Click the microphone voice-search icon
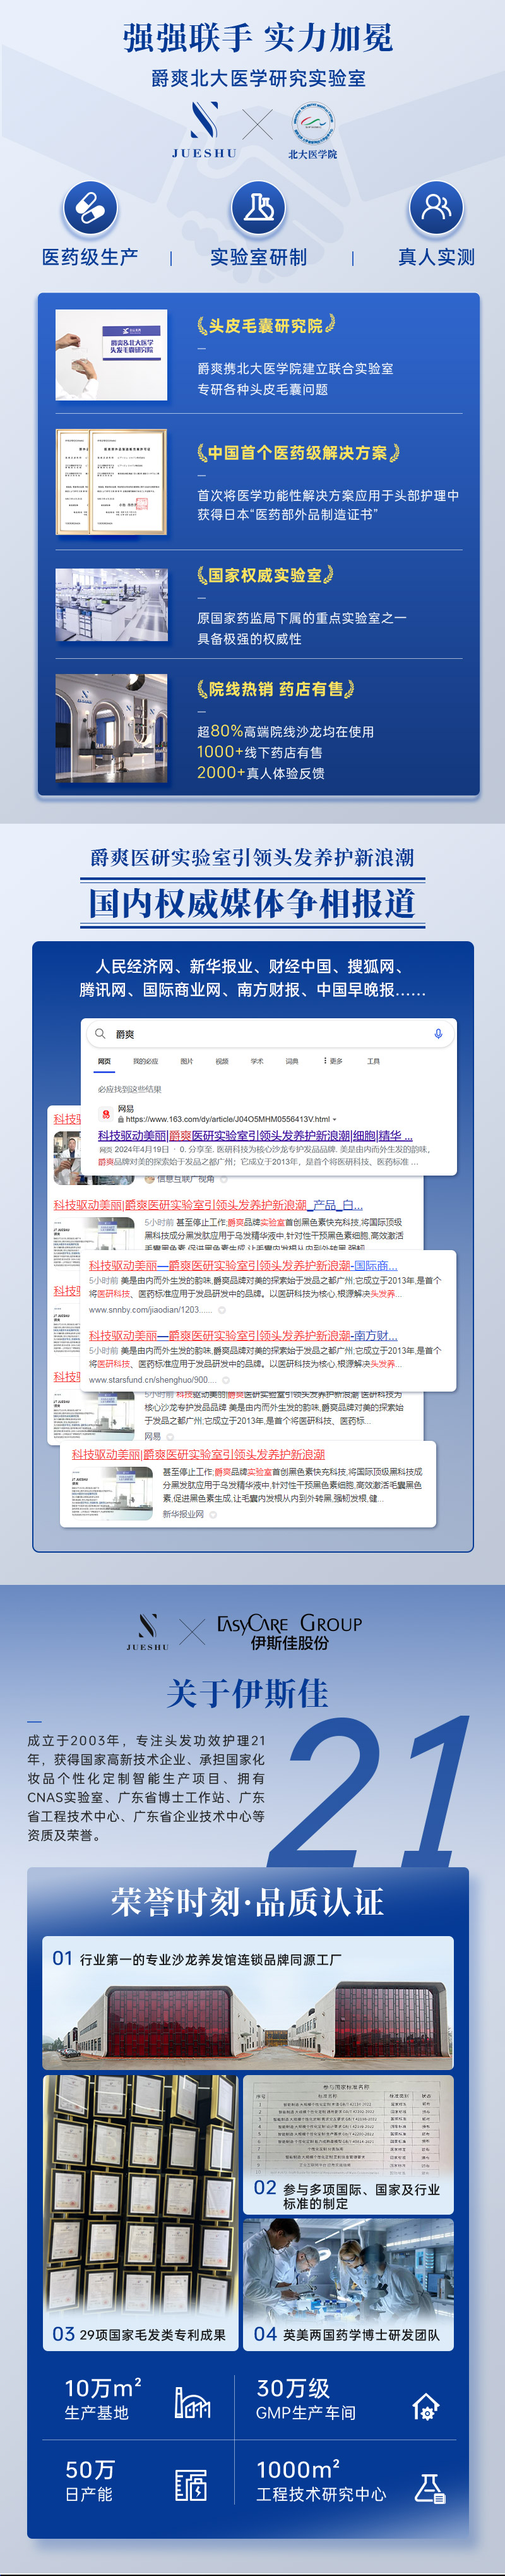The width and height of the screenshot is (505, 2576). [438, 1033]
